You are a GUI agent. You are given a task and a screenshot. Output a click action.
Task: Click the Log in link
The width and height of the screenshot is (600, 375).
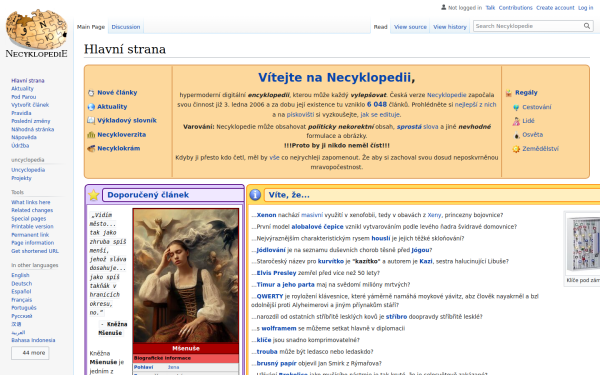click(x=585, y=8)
